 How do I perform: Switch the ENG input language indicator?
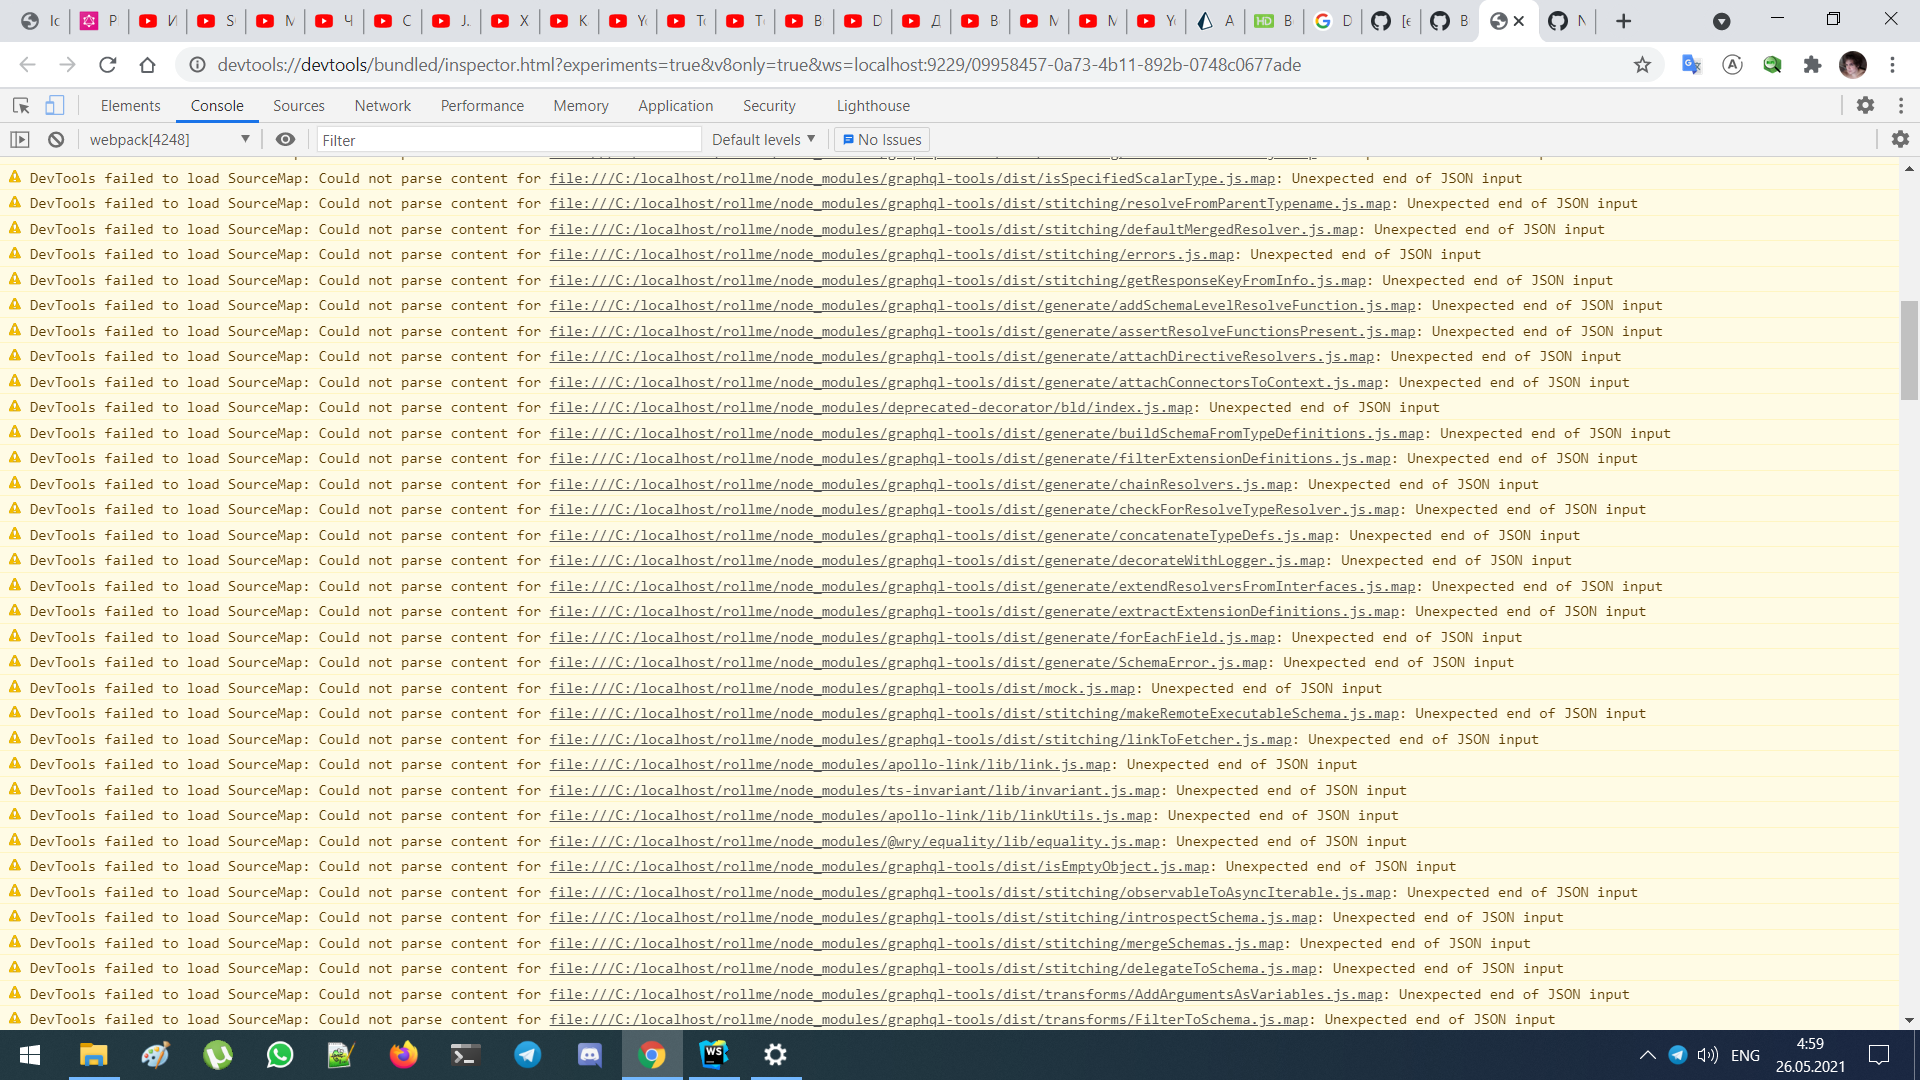pos(1745,1055)
